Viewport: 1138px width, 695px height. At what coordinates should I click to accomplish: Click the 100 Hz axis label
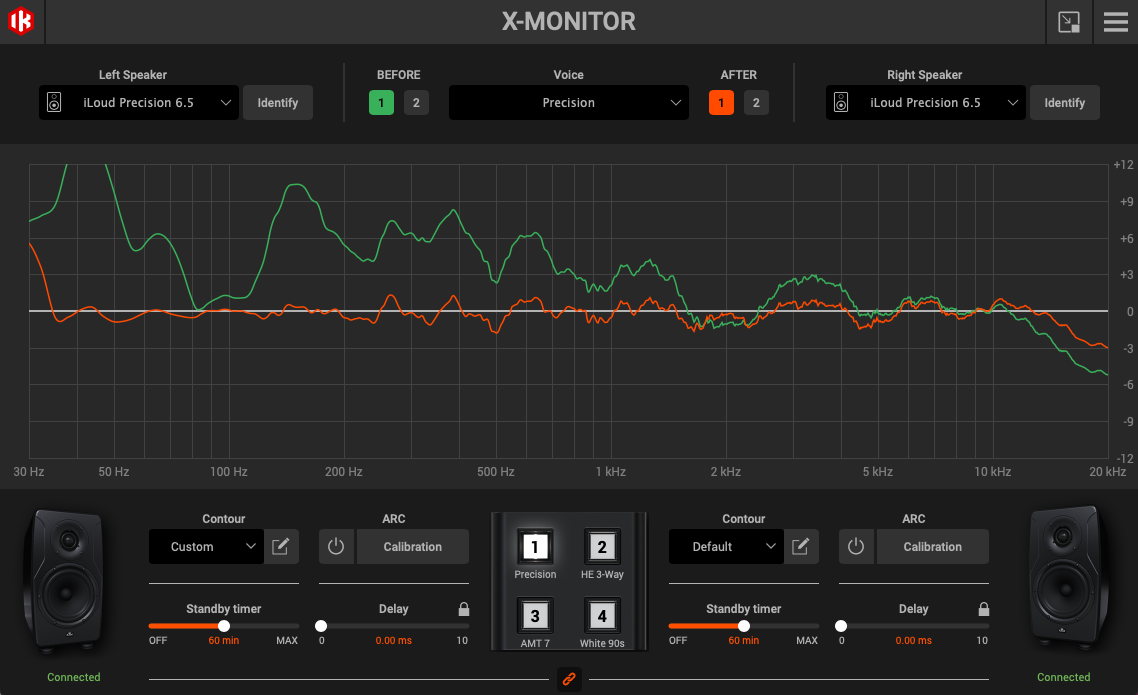[229, 472]
